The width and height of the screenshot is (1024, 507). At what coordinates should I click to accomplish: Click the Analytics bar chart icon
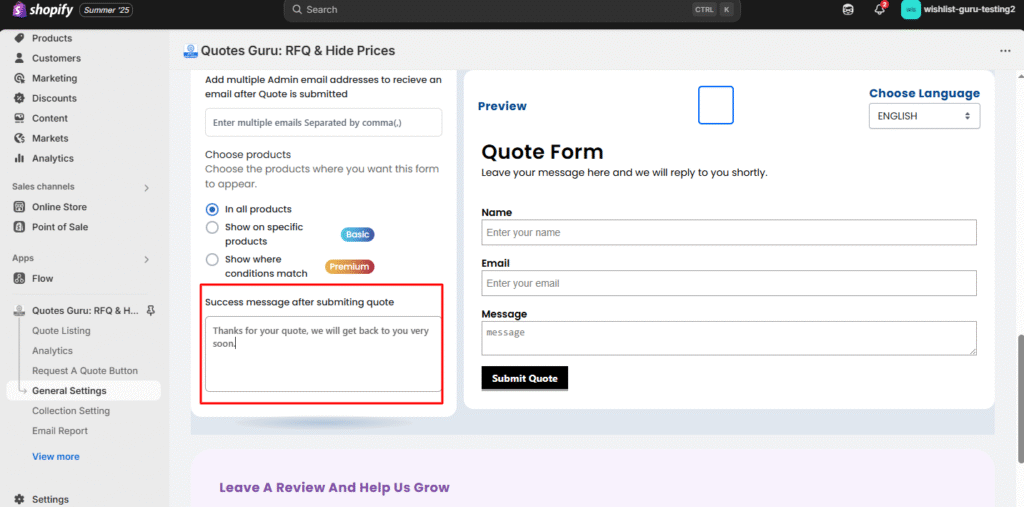point(19,158)
